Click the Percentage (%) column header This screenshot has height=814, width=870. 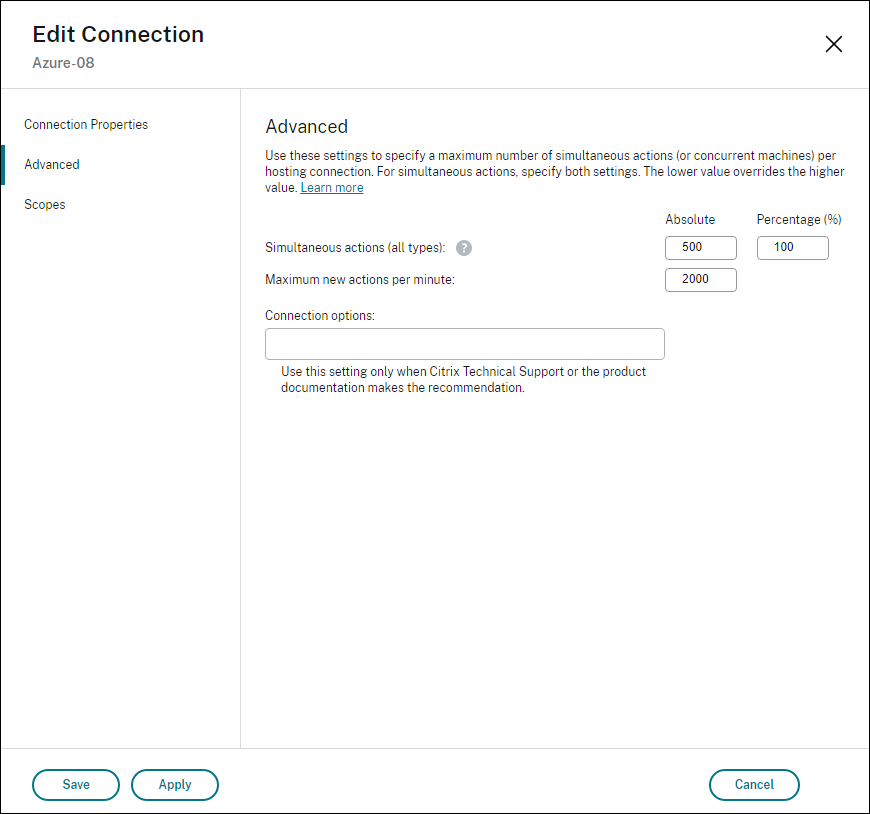click(797, 219)
